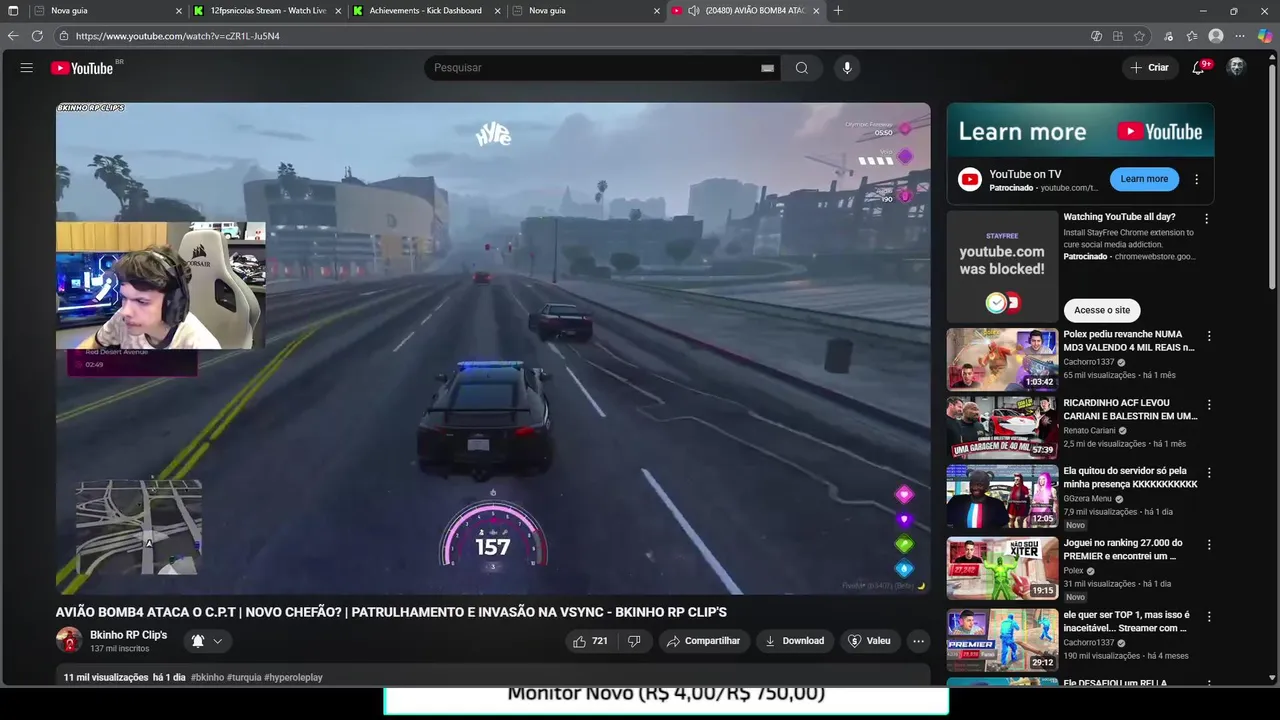Open Bkinho RP Clip's channel avatar
The width and height of the screenshot is (1280, 720).
coord(69,640)
